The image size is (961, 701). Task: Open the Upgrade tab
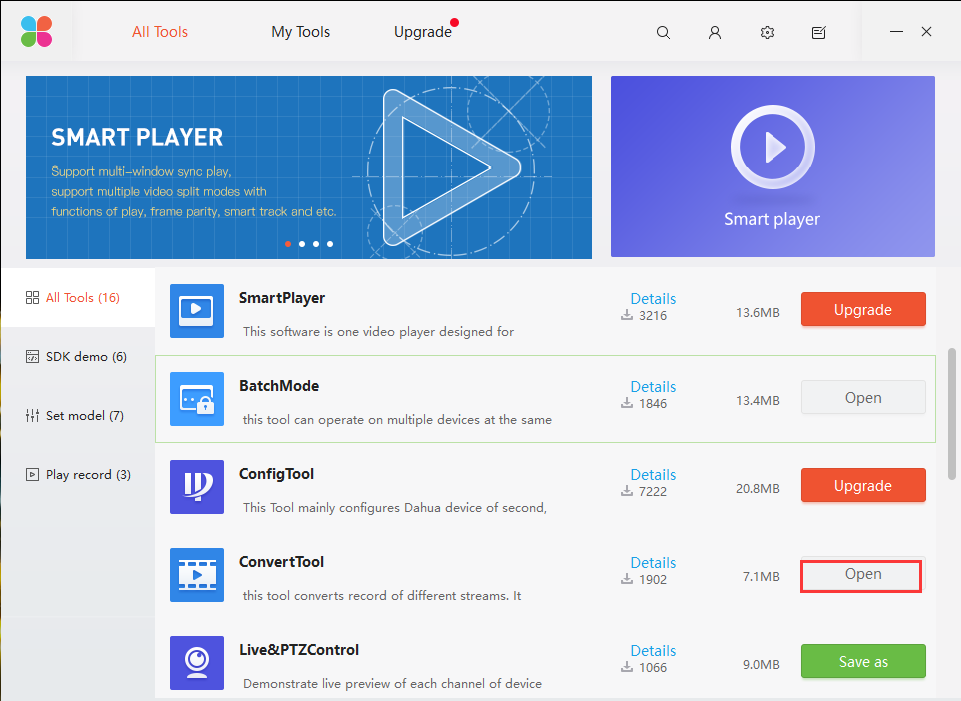click(423, 32)
